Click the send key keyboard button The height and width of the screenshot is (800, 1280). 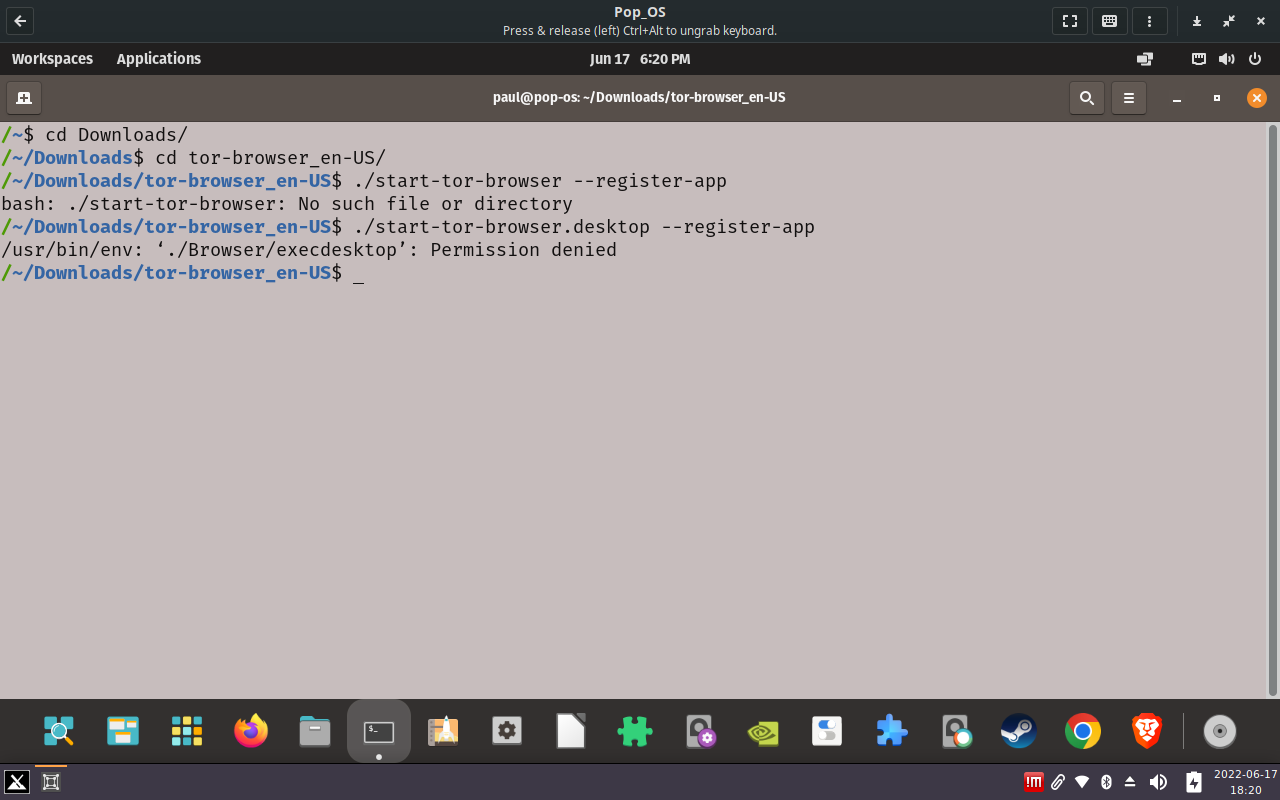pyautogui.click(x=1109, y=21)
